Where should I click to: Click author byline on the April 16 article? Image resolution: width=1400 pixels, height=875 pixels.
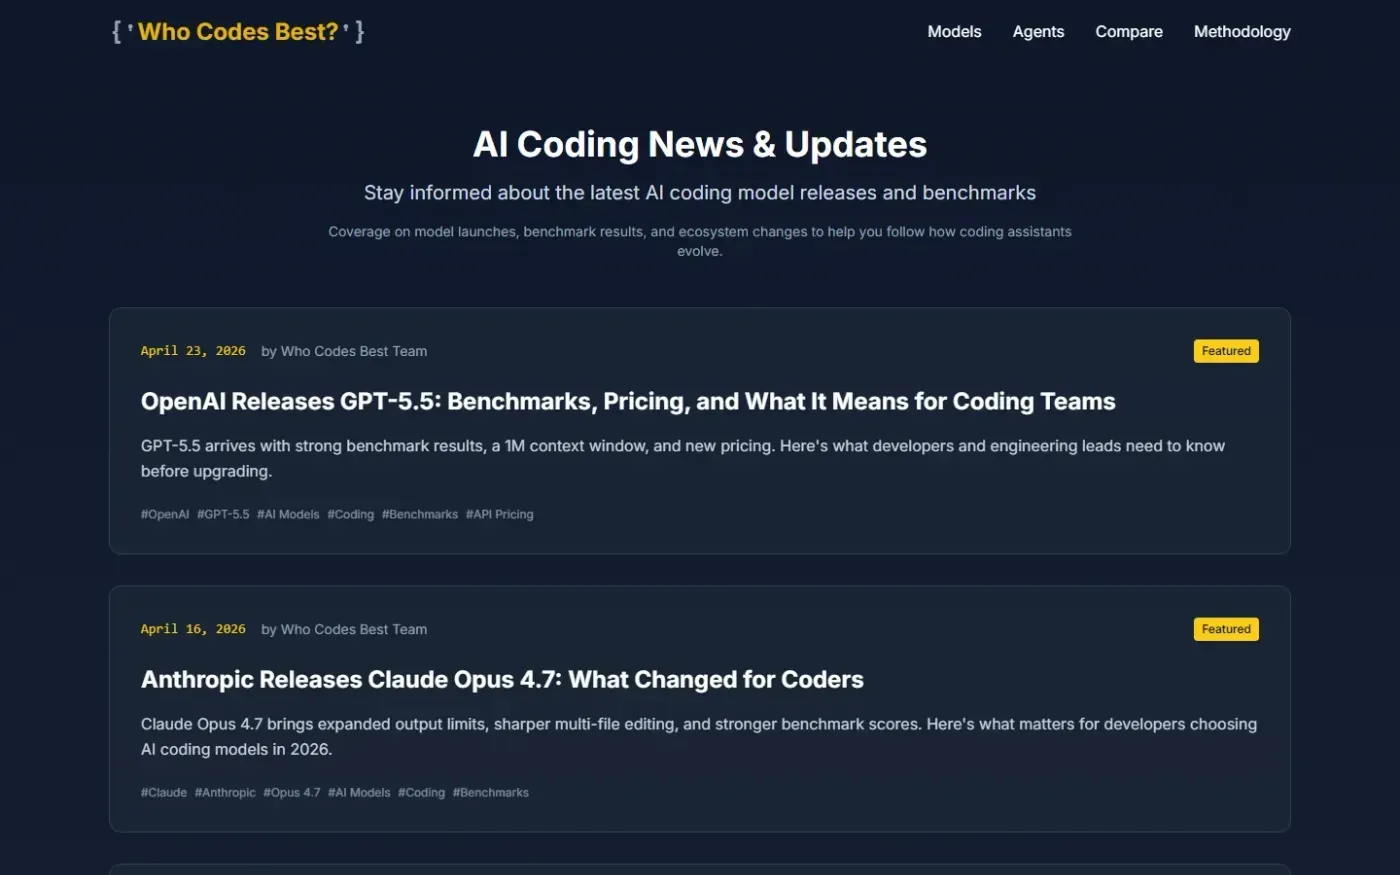coord(344,629)
